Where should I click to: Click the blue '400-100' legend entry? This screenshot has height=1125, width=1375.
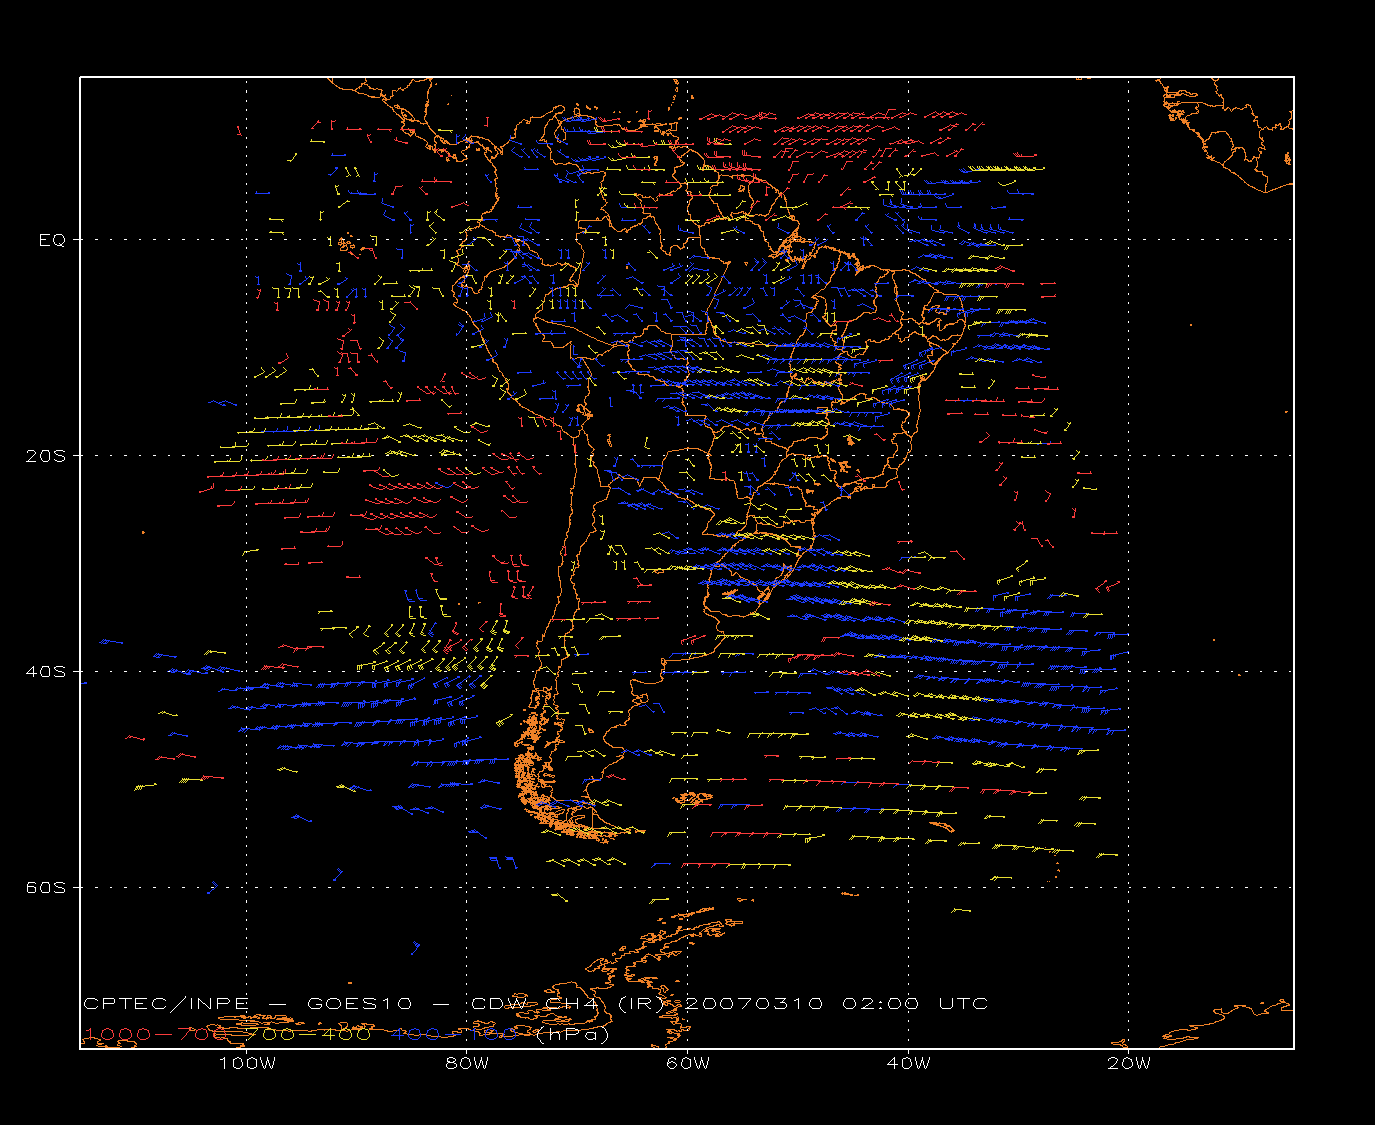coord(454,1034)
